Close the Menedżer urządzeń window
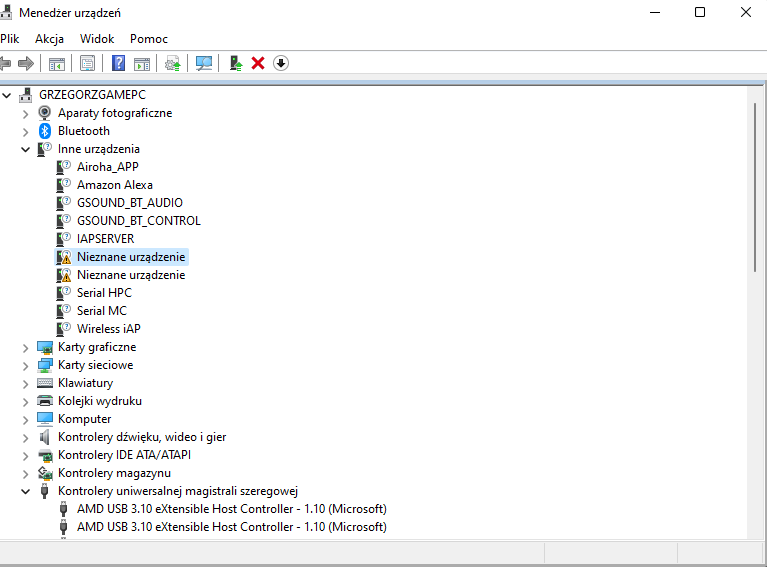The height and width of the screenshot is (567, 767). 746,12
